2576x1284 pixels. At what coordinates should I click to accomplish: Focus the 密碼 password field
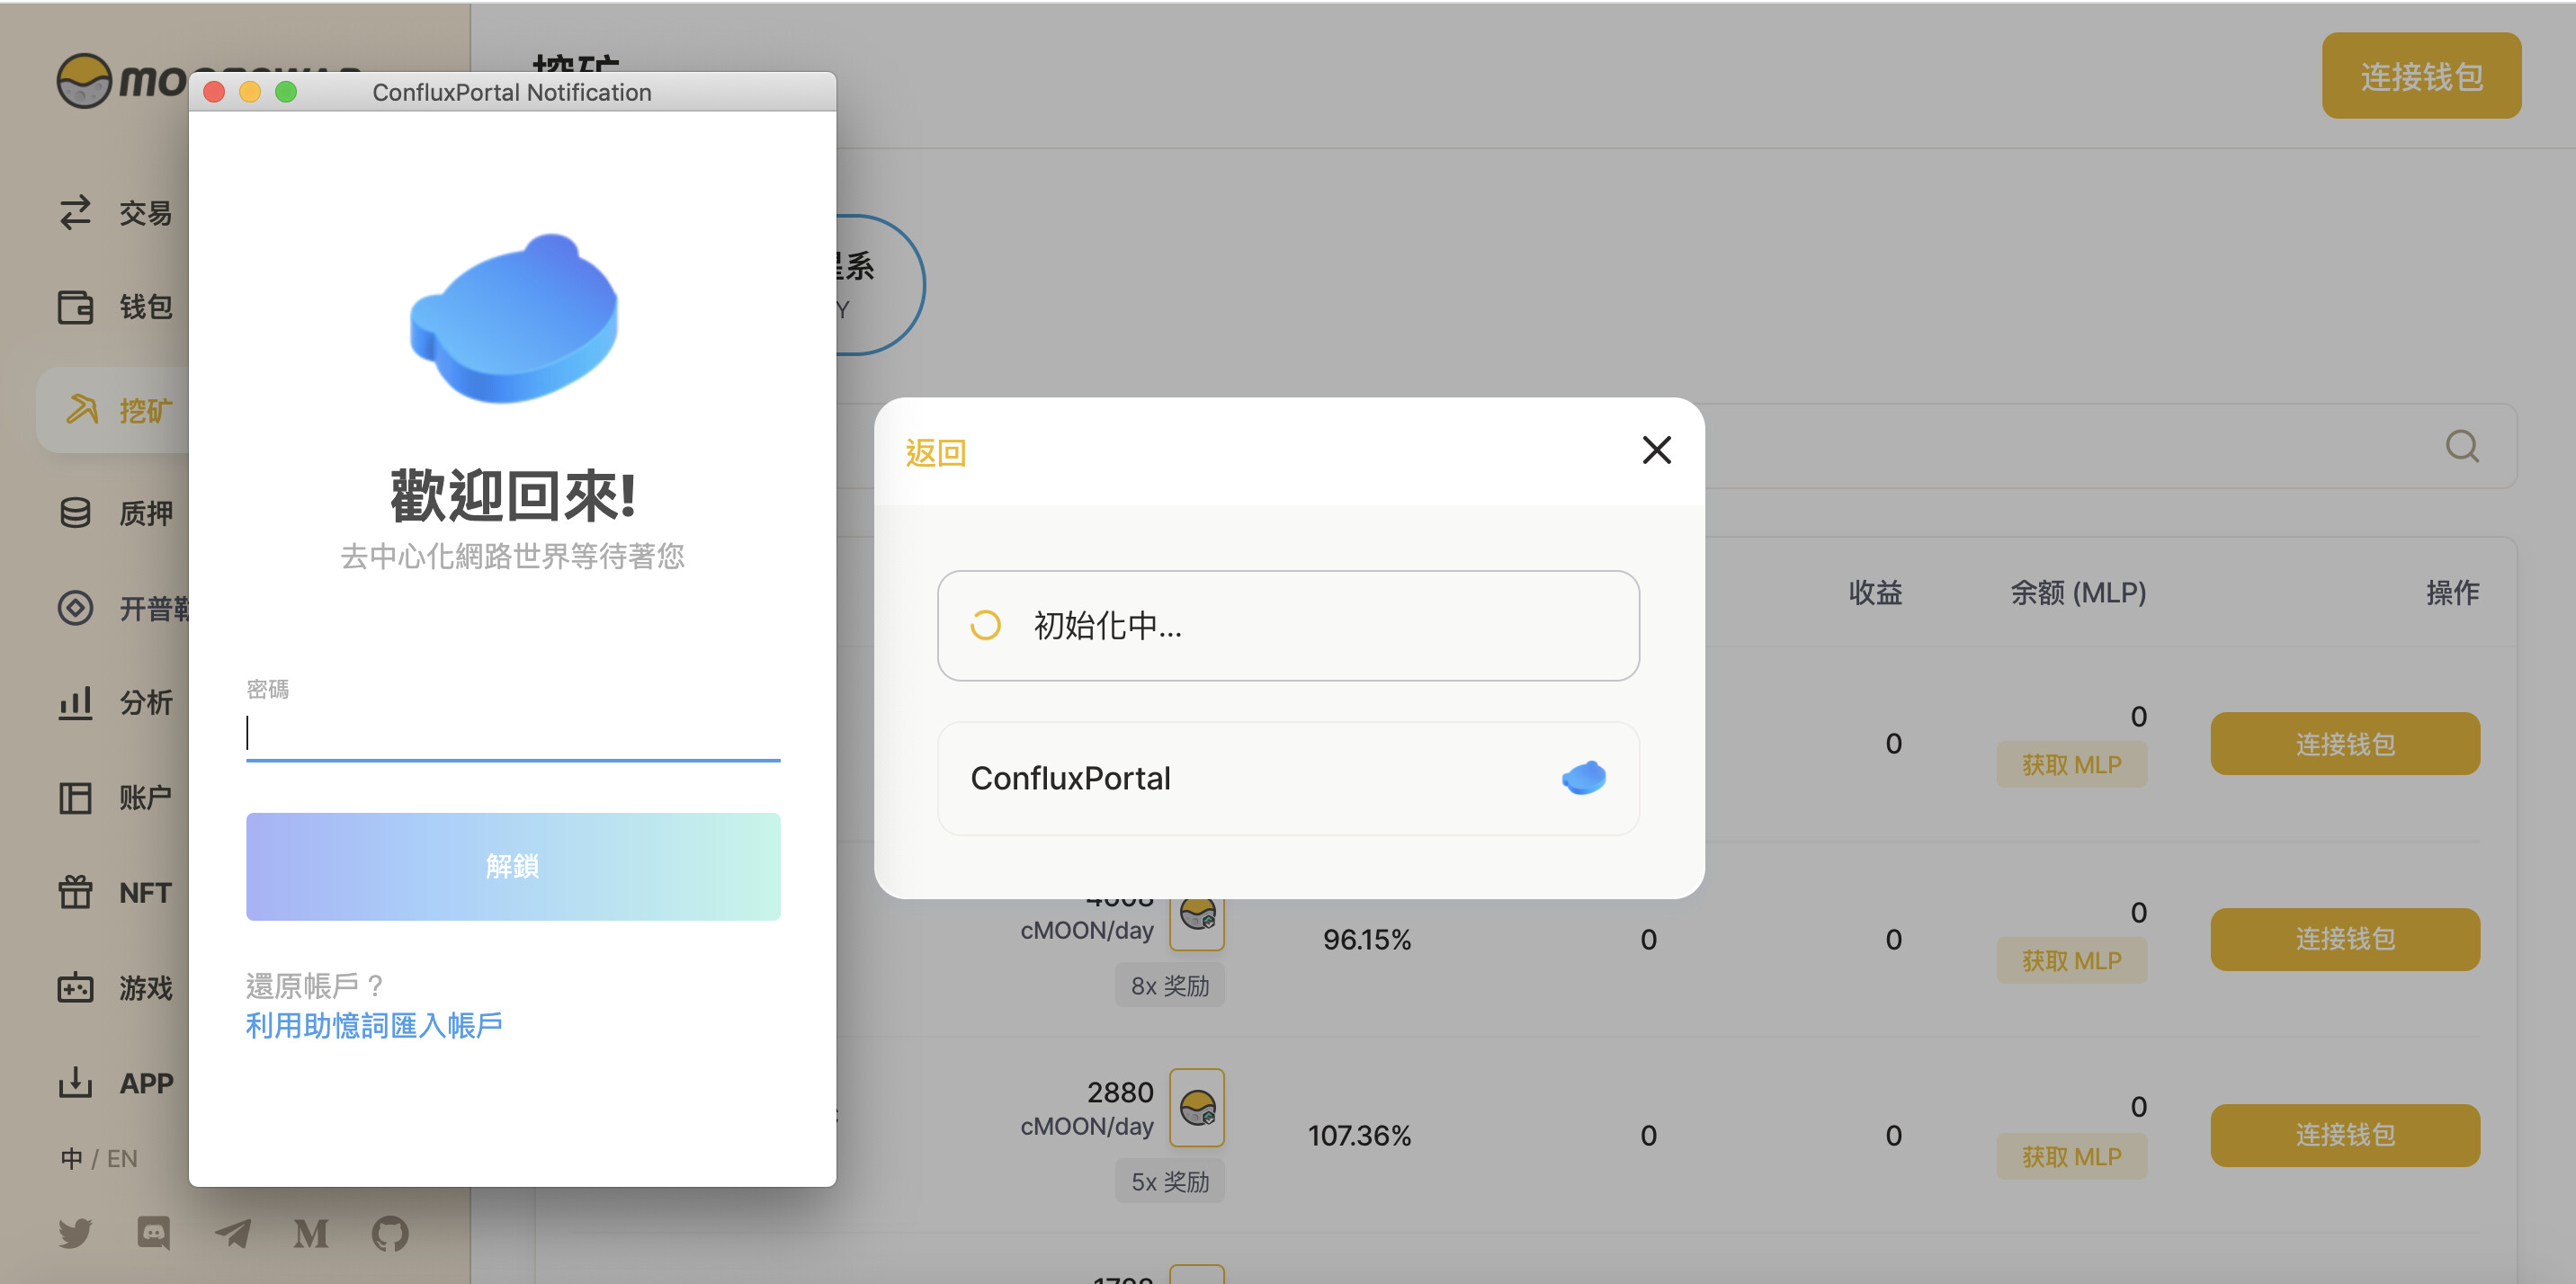(512, 734)
